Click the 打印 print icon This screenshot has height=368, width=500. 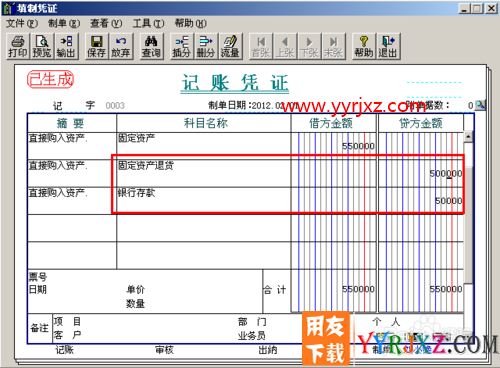point(18,46)
